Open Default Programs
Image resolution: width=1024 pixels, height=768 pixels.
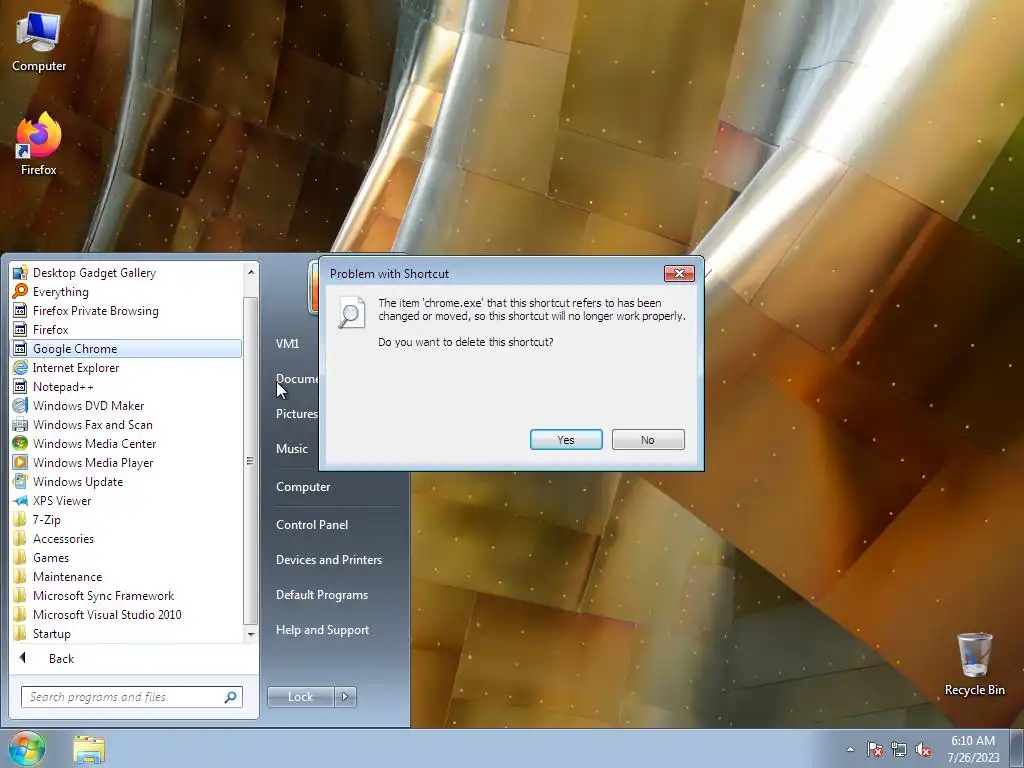tap(322, 595)
